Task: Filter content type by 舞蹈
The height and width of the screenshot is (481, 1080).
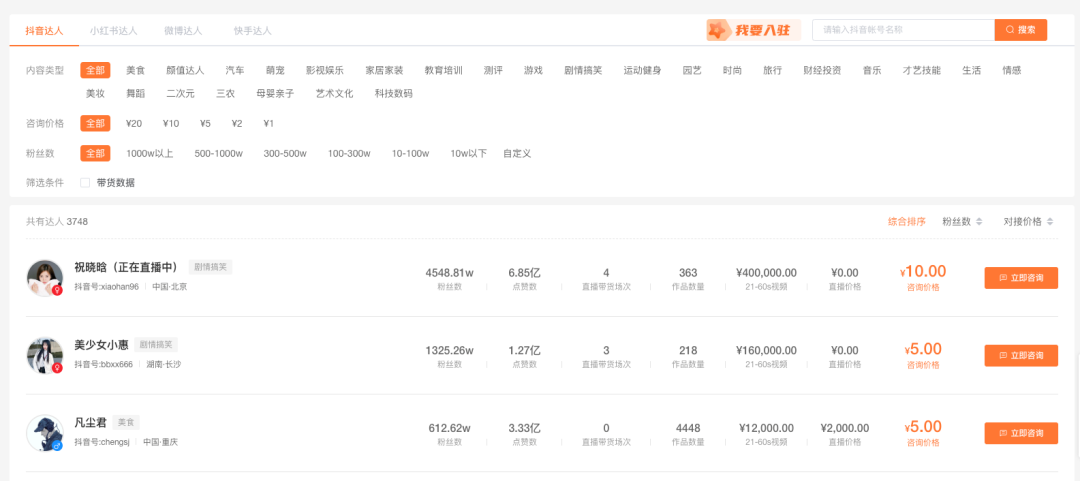Action: (x=136, y=94)
